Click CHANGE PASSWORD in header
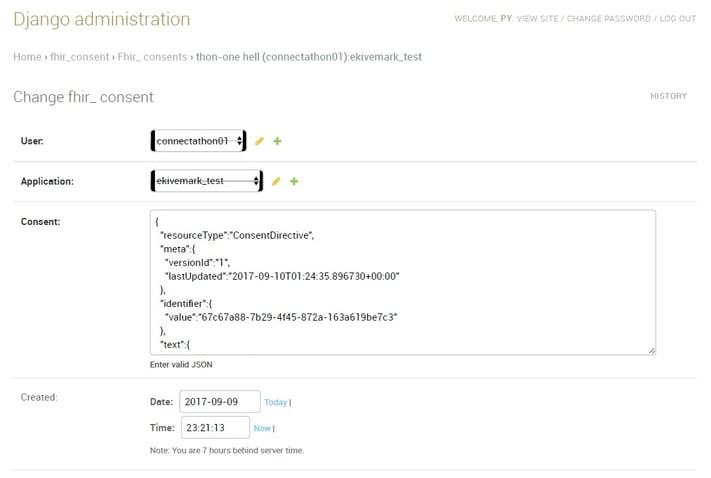This screenshot has width=711, height=478. 609,19
